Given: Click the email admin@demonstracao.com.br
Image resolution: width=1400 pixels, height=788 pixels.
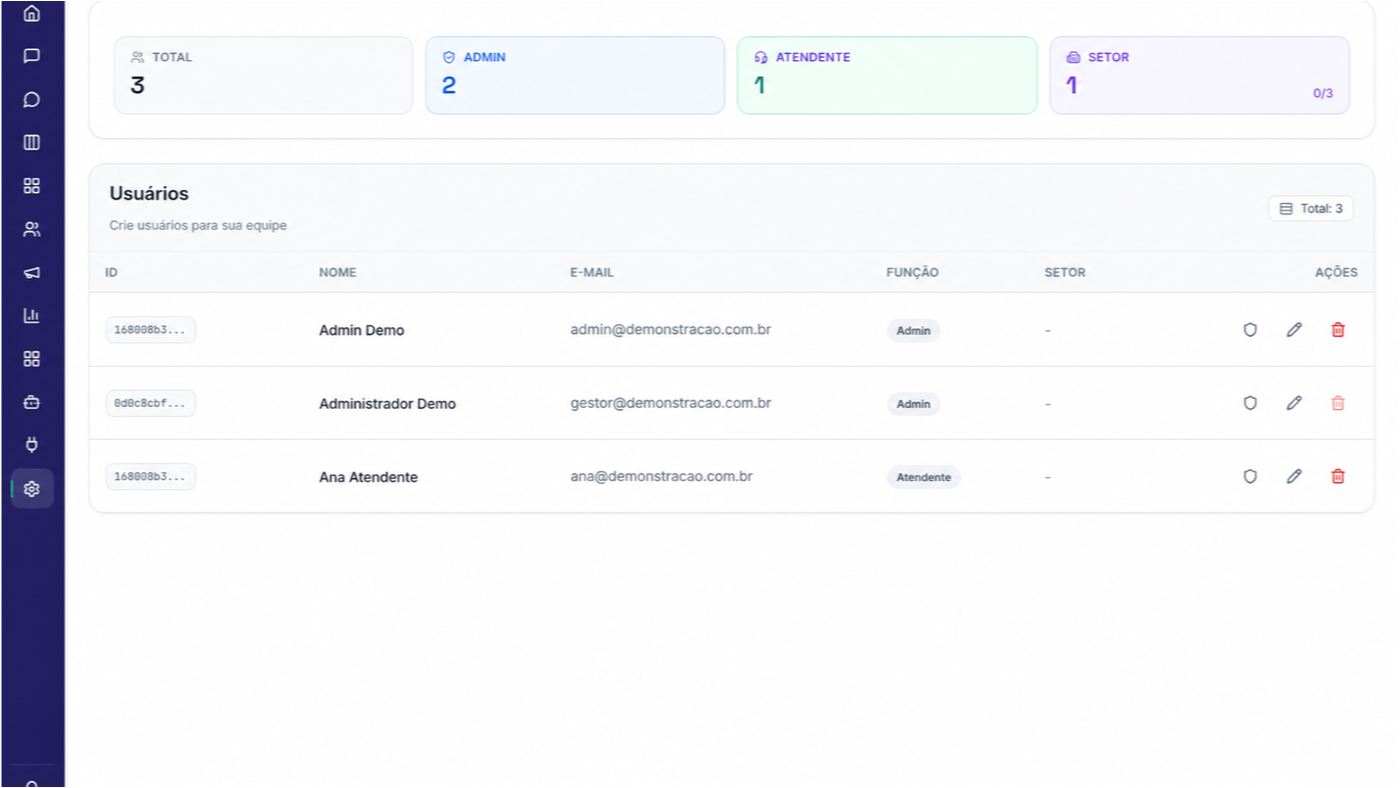Looking at the screenshot, I should coord(670,329).
